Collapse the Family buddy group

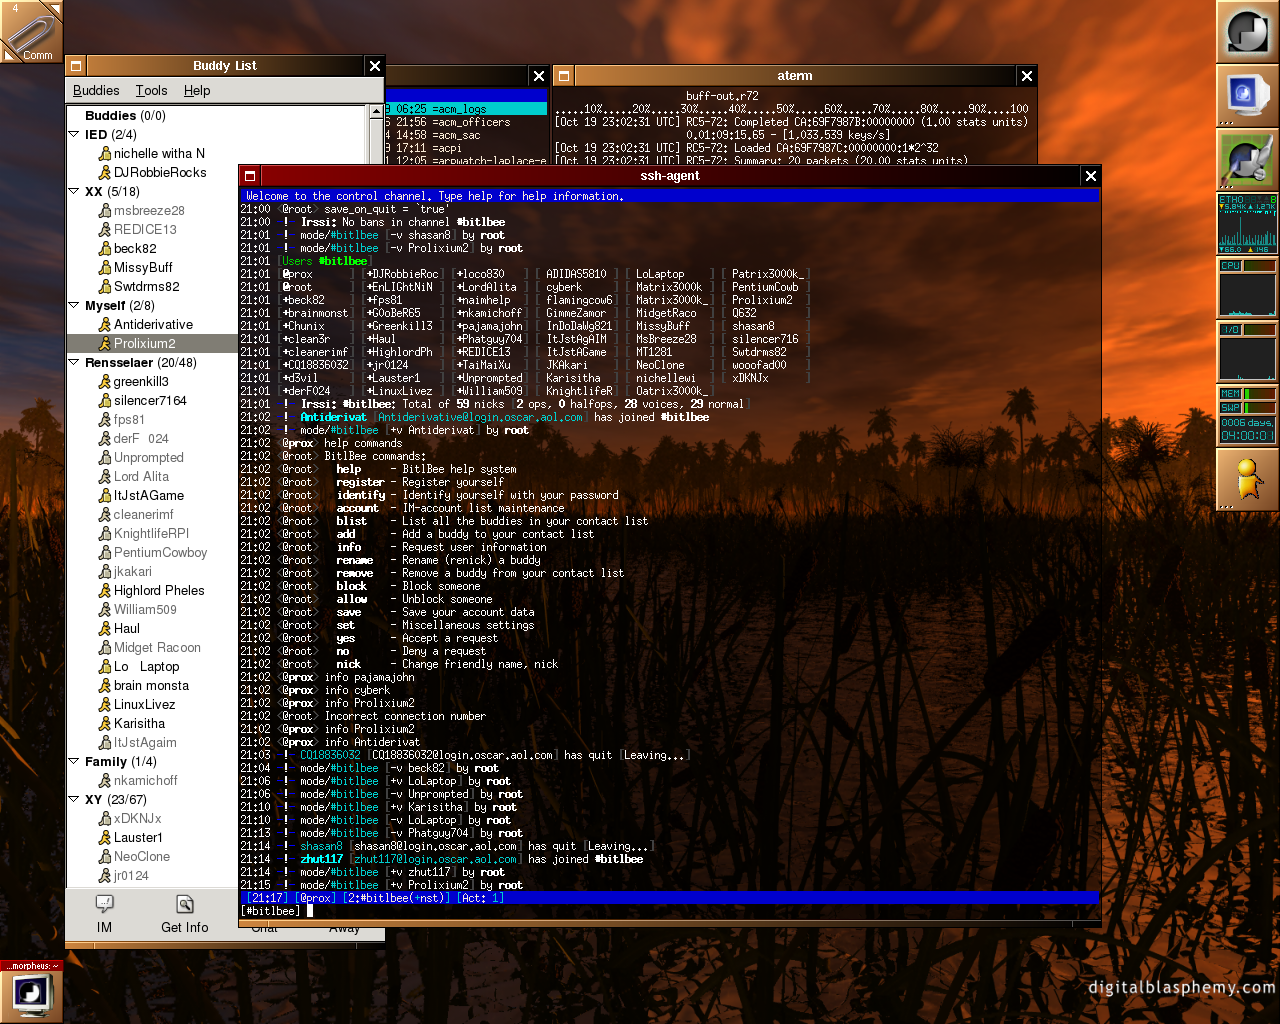73,761
